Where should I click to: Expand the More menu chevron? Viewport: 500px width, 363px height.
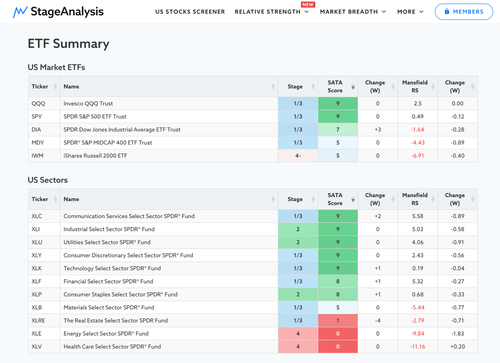click(x=421, y=12)
